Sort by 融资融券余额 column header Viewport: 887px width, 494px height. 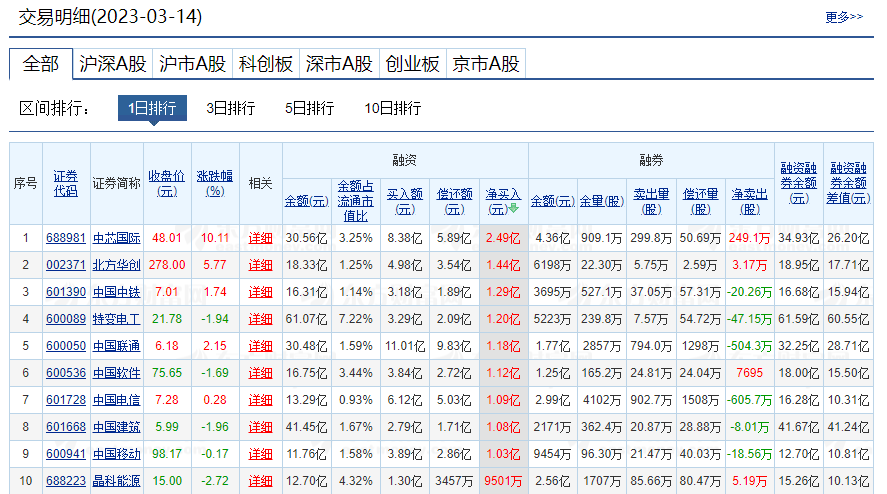797,183
